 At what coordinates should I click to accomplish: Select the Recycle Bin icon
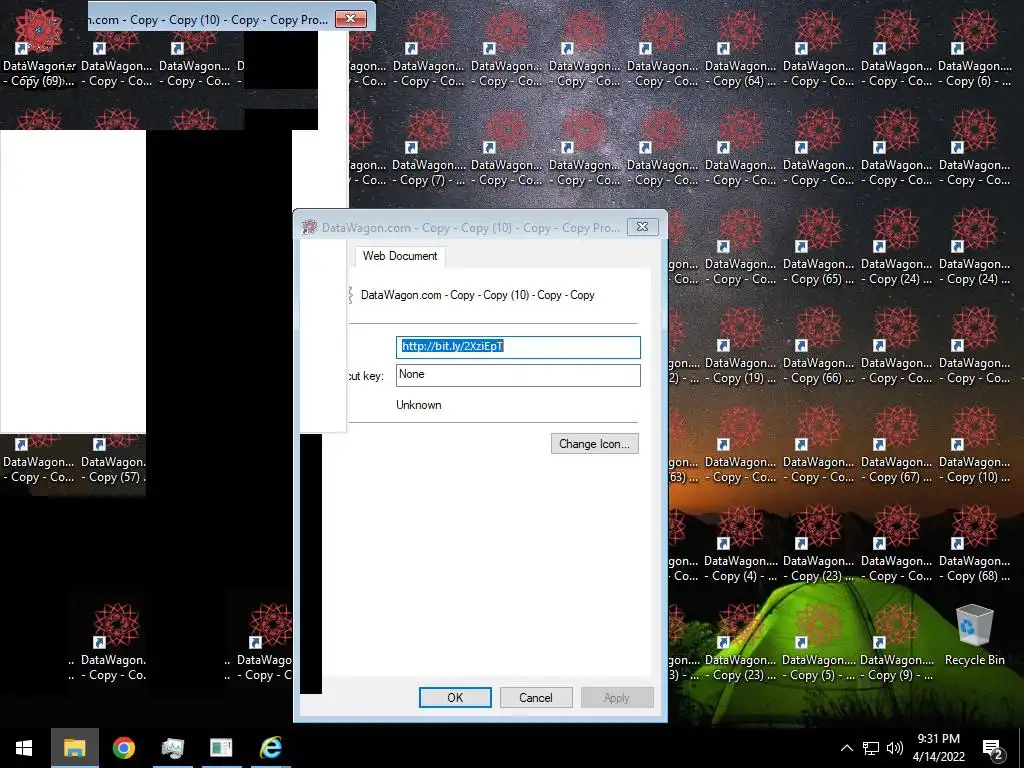(x=974, y=635)
